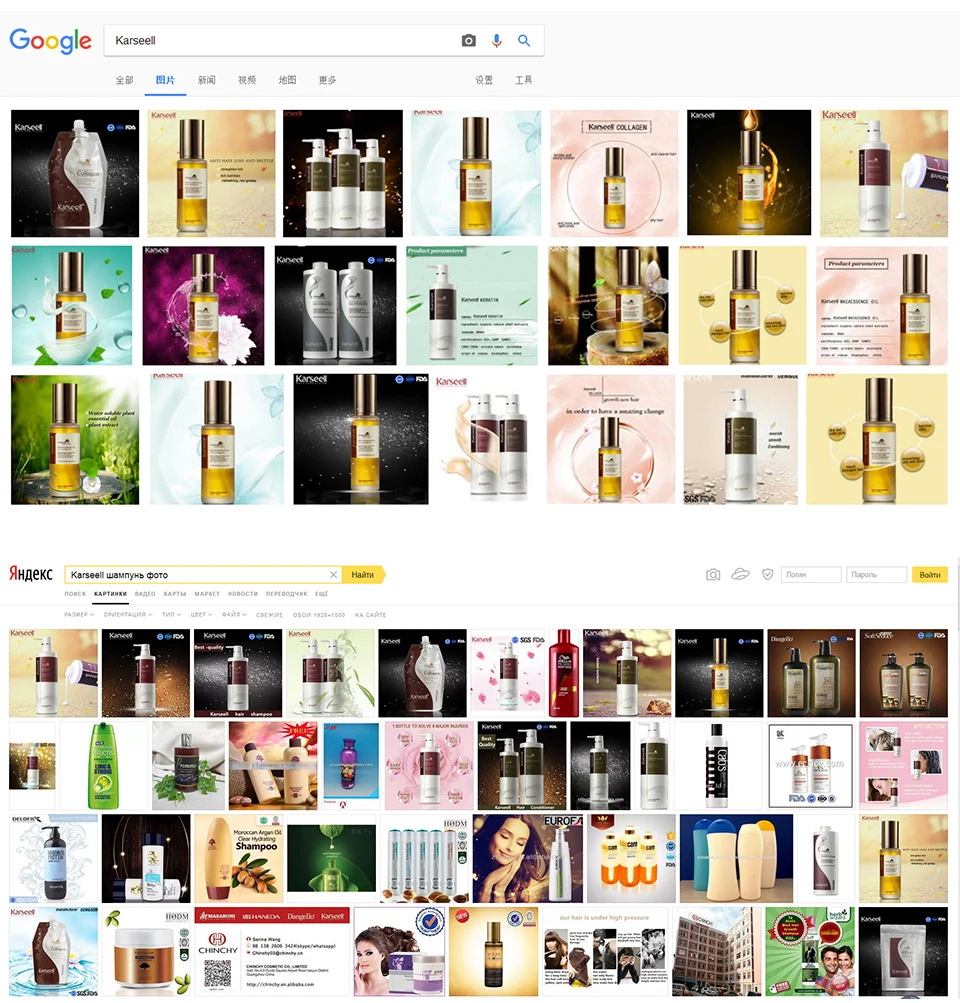Viewport: 960px width, 1003px height.
Task: Click the blue Google magnifier search icon
Action: coord(524,40)
